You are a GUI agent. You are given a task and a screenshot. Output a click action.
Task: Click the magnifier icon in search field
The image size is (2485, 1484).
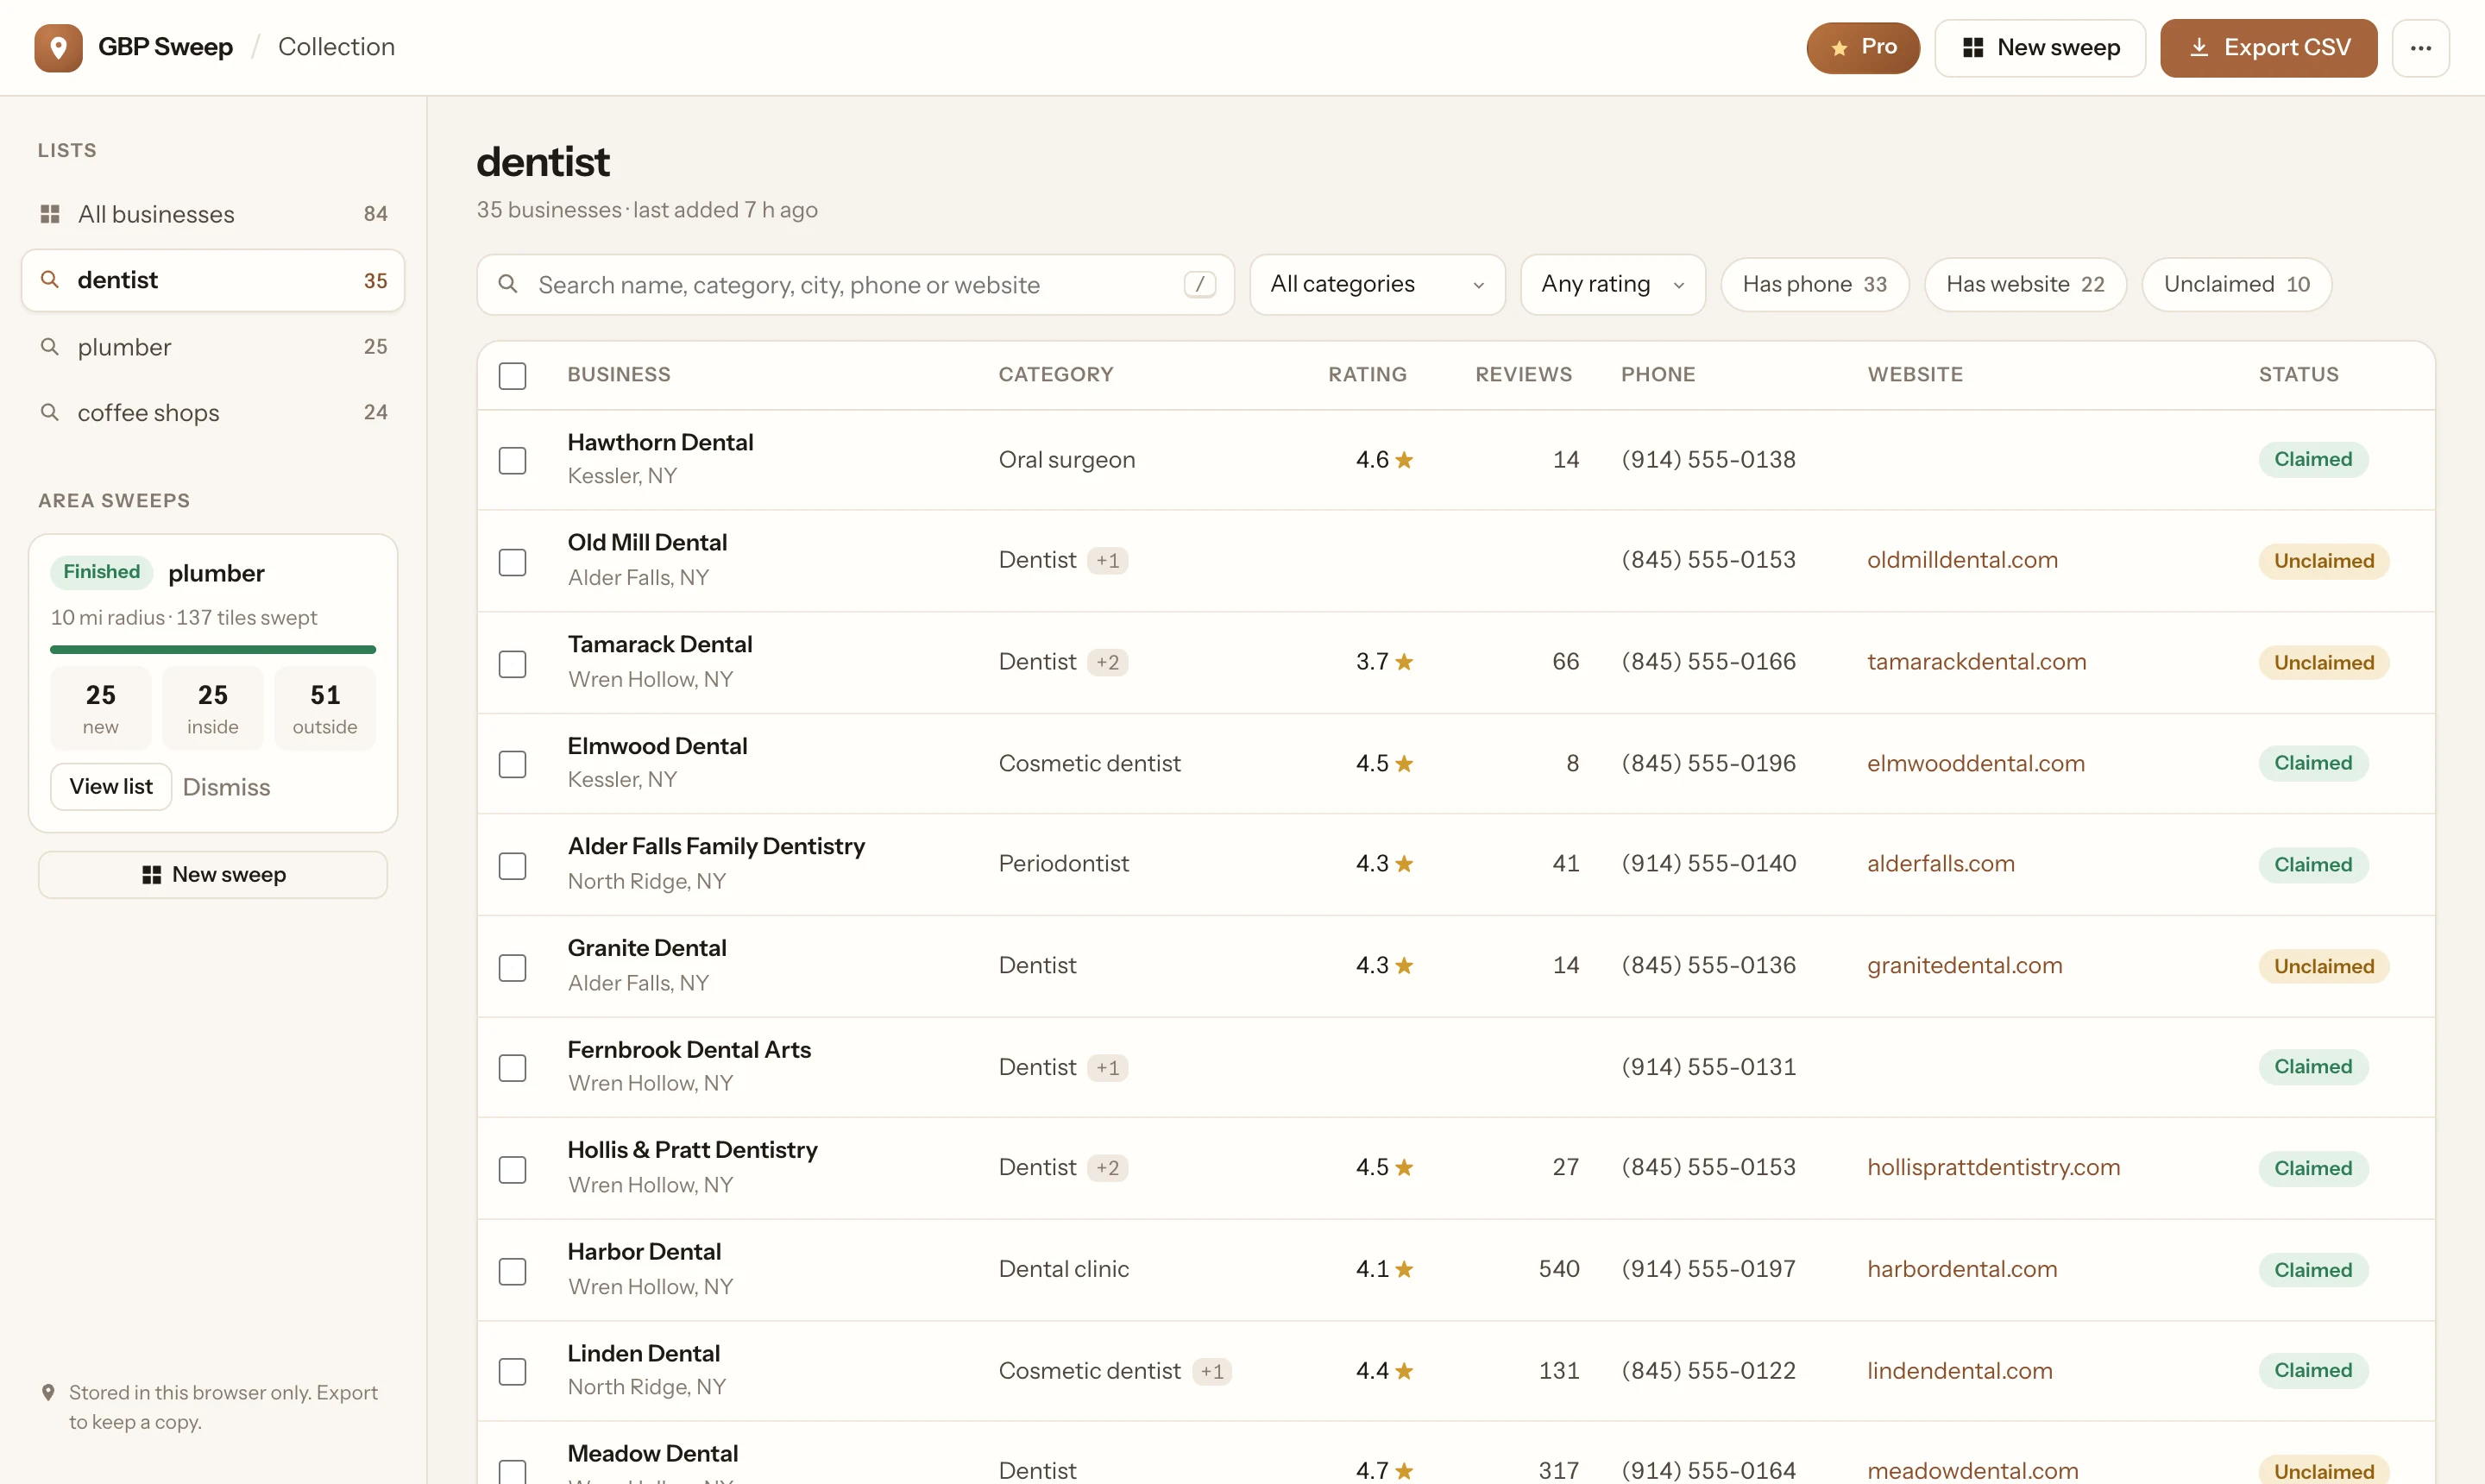[x=508, y=284]
